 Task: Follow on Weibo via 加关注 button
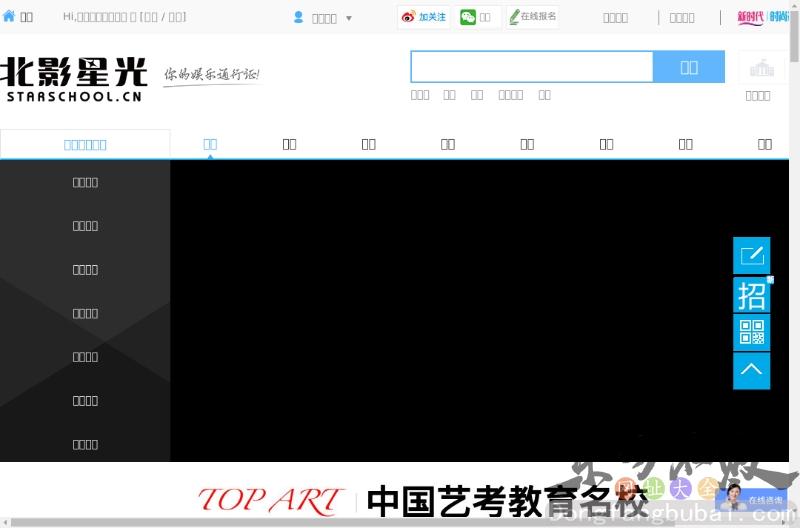[x=424, y=17]
